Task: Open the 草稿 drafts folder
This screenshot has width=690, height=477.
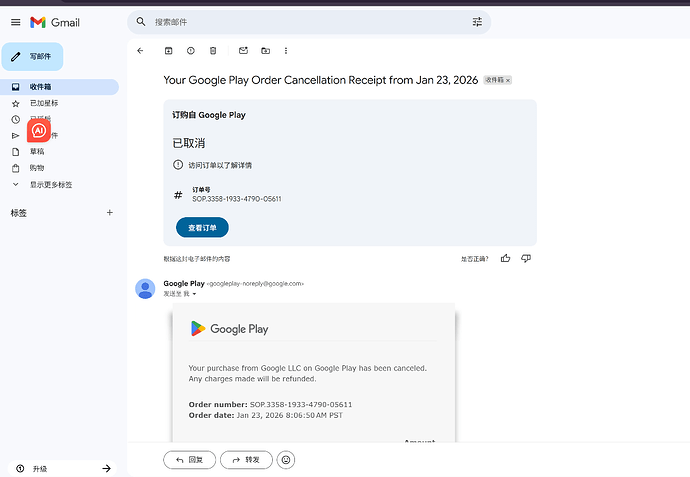Action: click(37, 151)
